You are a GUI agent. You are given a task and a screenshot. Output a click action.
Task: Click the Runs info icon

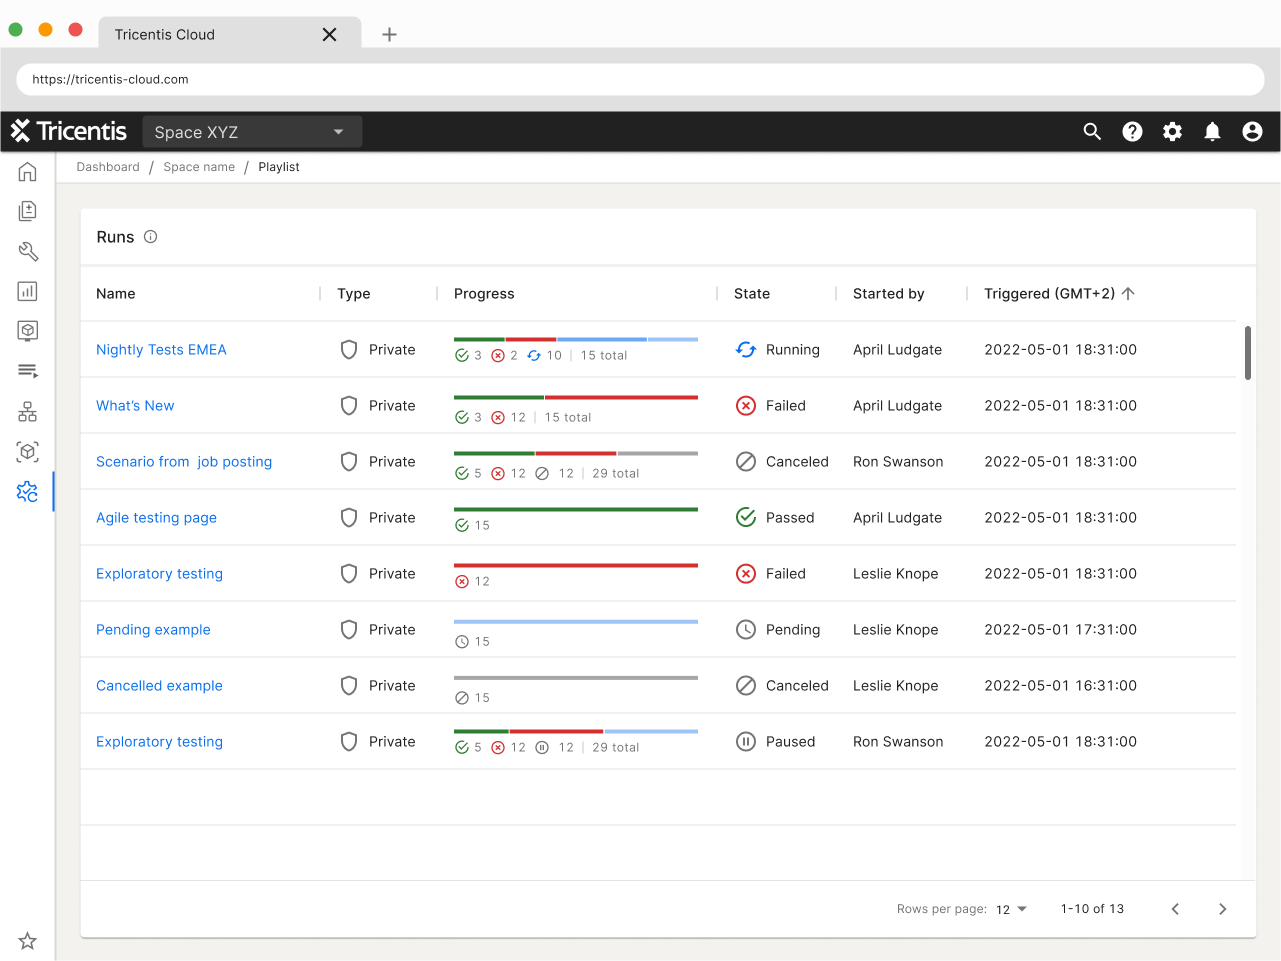pos(151,237)
